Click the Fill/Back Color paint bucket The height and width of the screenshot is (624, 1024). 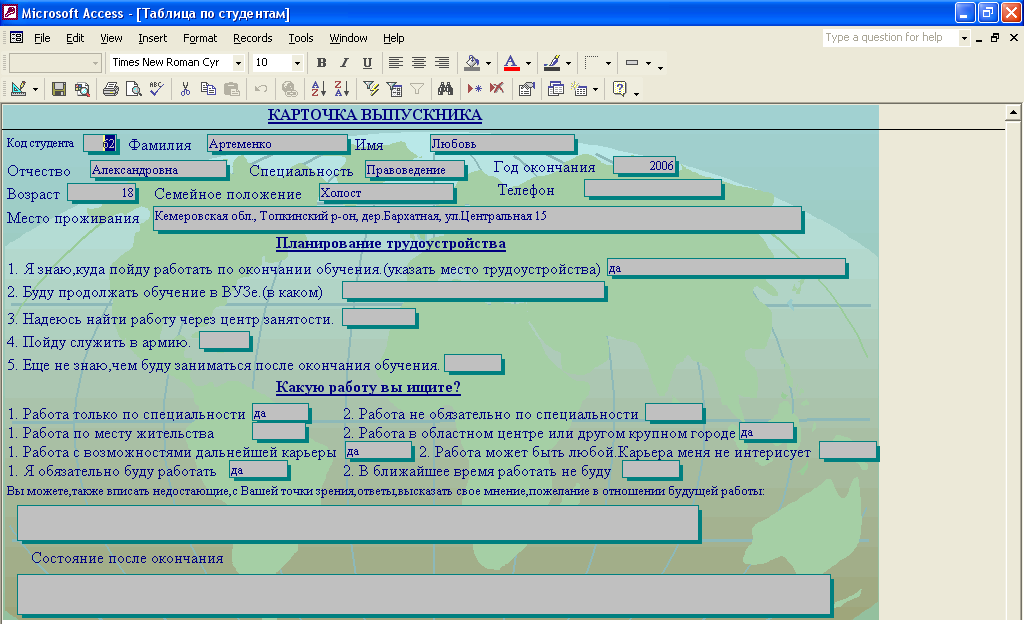click(472, 63)
